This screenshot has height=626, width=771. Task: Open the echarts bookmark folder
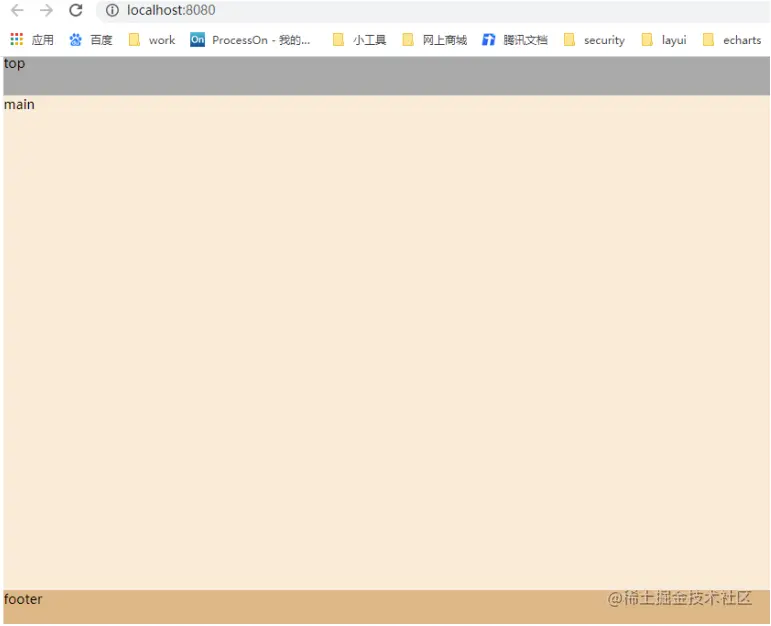732,40
